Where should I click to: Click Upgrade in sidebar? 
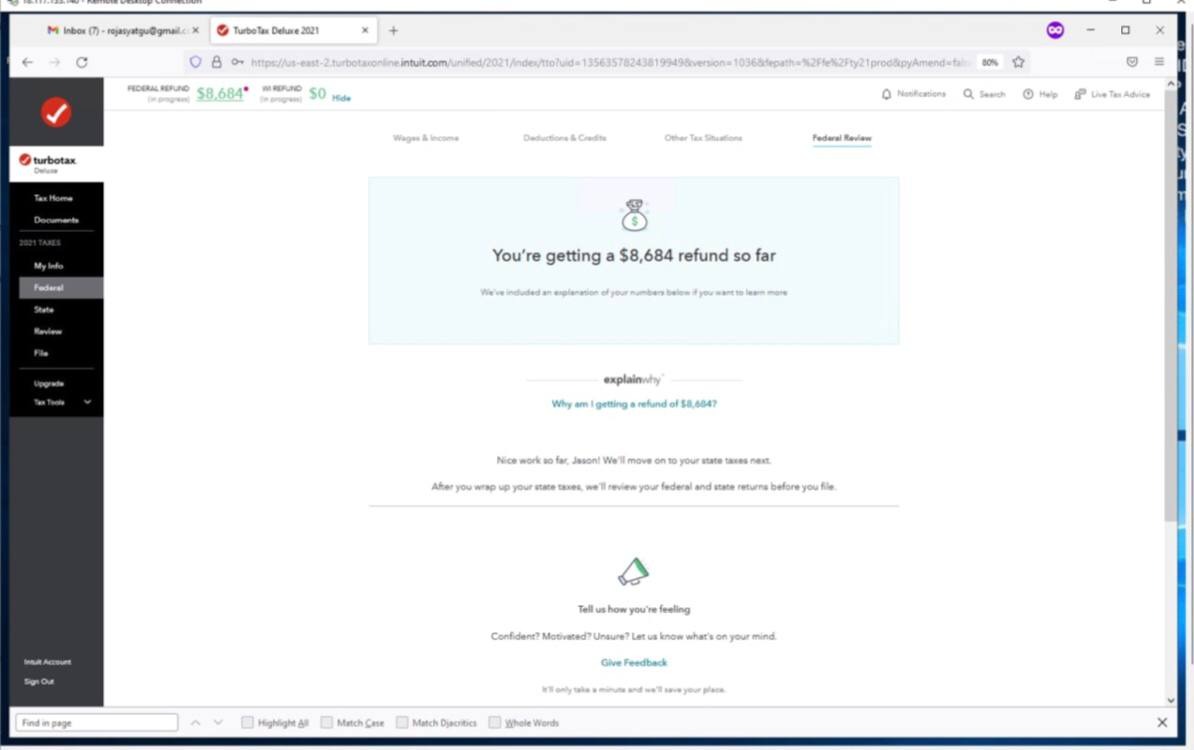tap(49, 384)
